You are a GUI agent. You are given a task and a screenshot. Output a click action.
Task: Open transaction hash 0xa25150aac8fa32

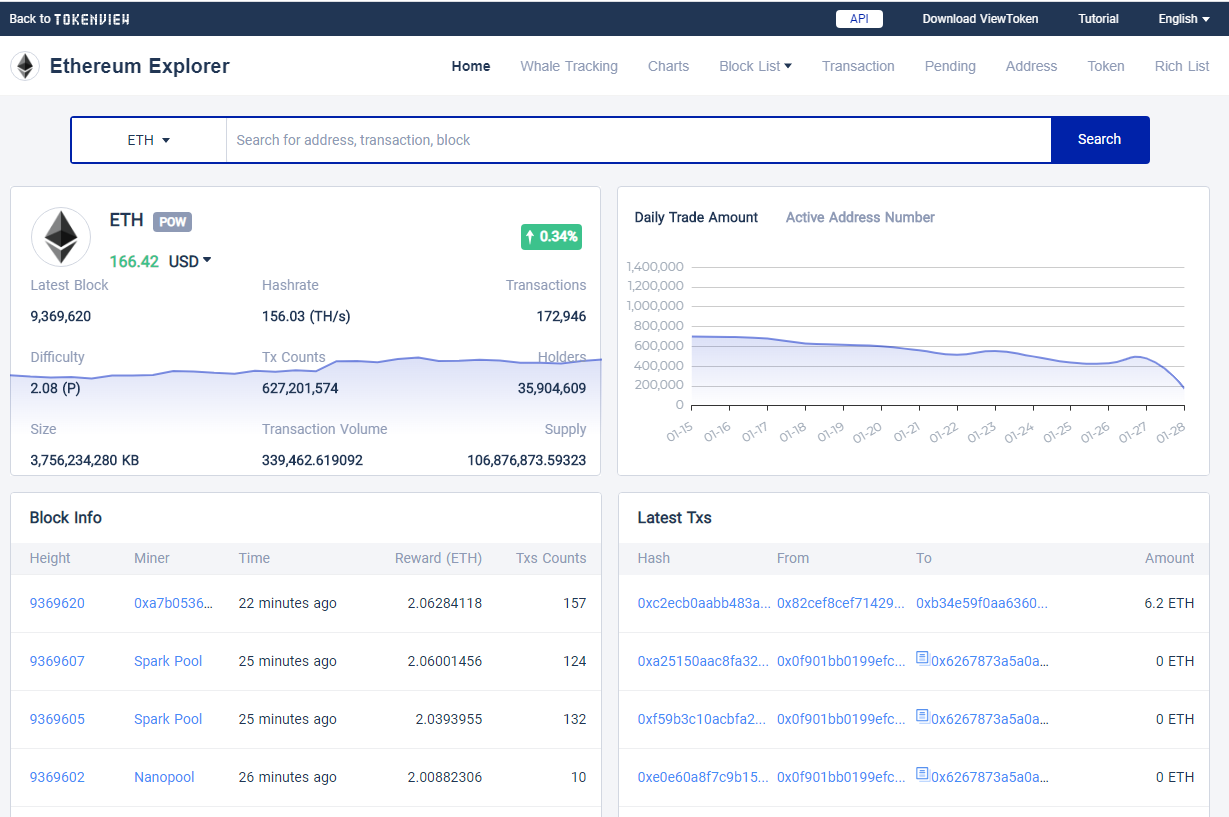(x=704, y=661)
